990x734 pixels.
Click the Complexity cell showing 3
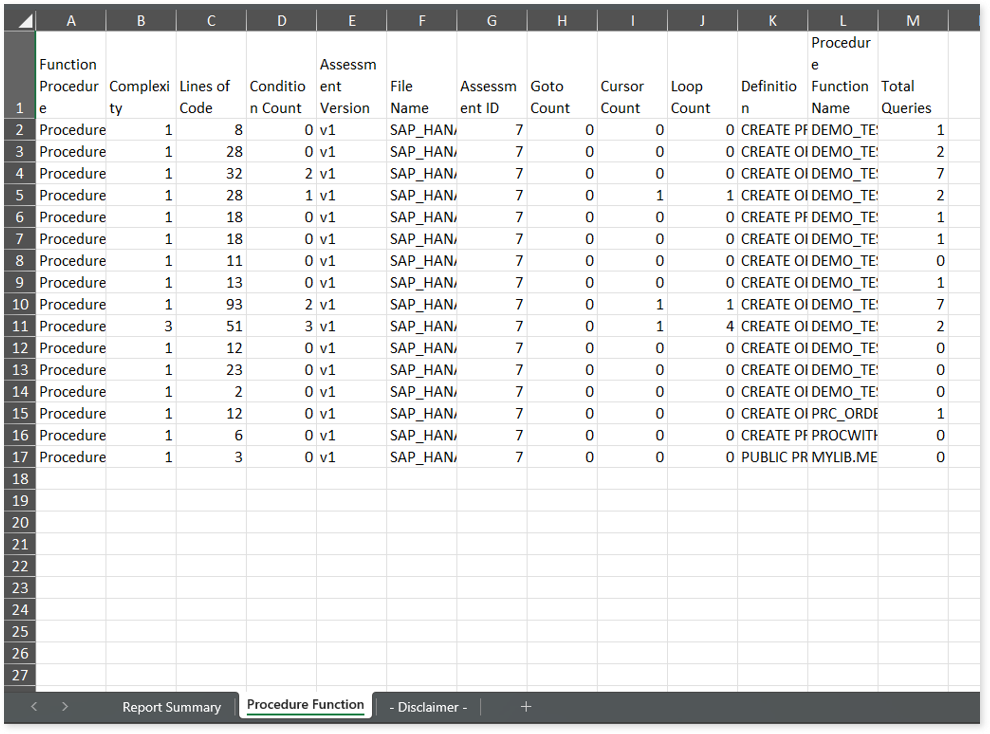pyautogui.click(x=141, y=326)
